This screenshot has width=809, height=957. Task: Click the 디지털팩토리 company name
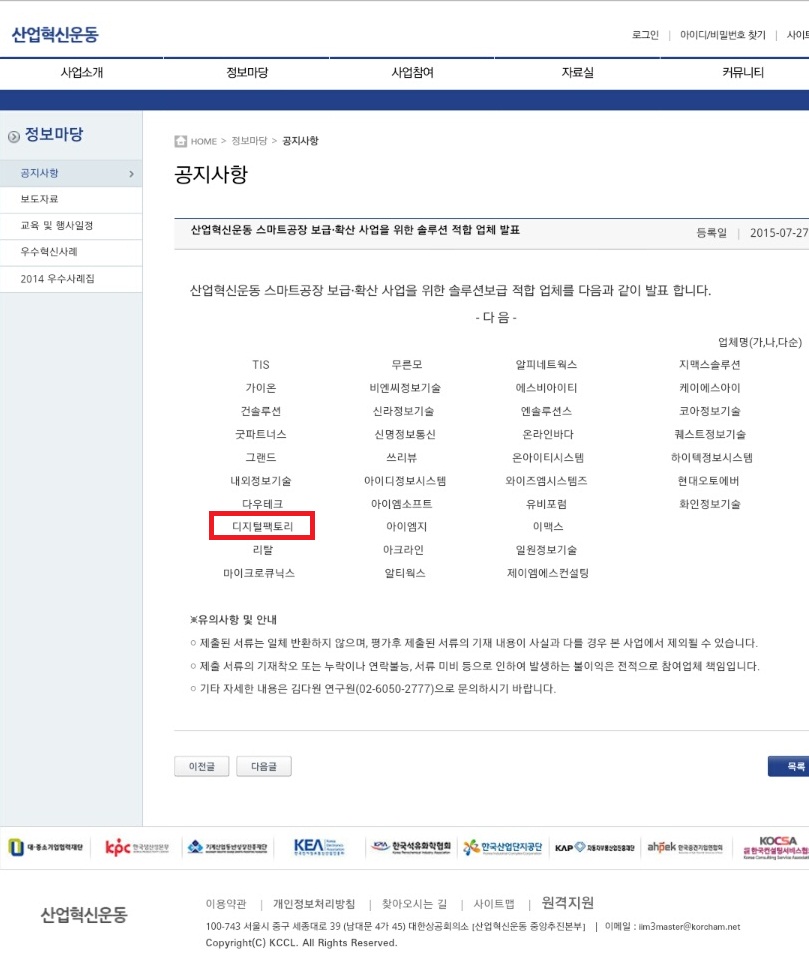(x=262, y=526)
